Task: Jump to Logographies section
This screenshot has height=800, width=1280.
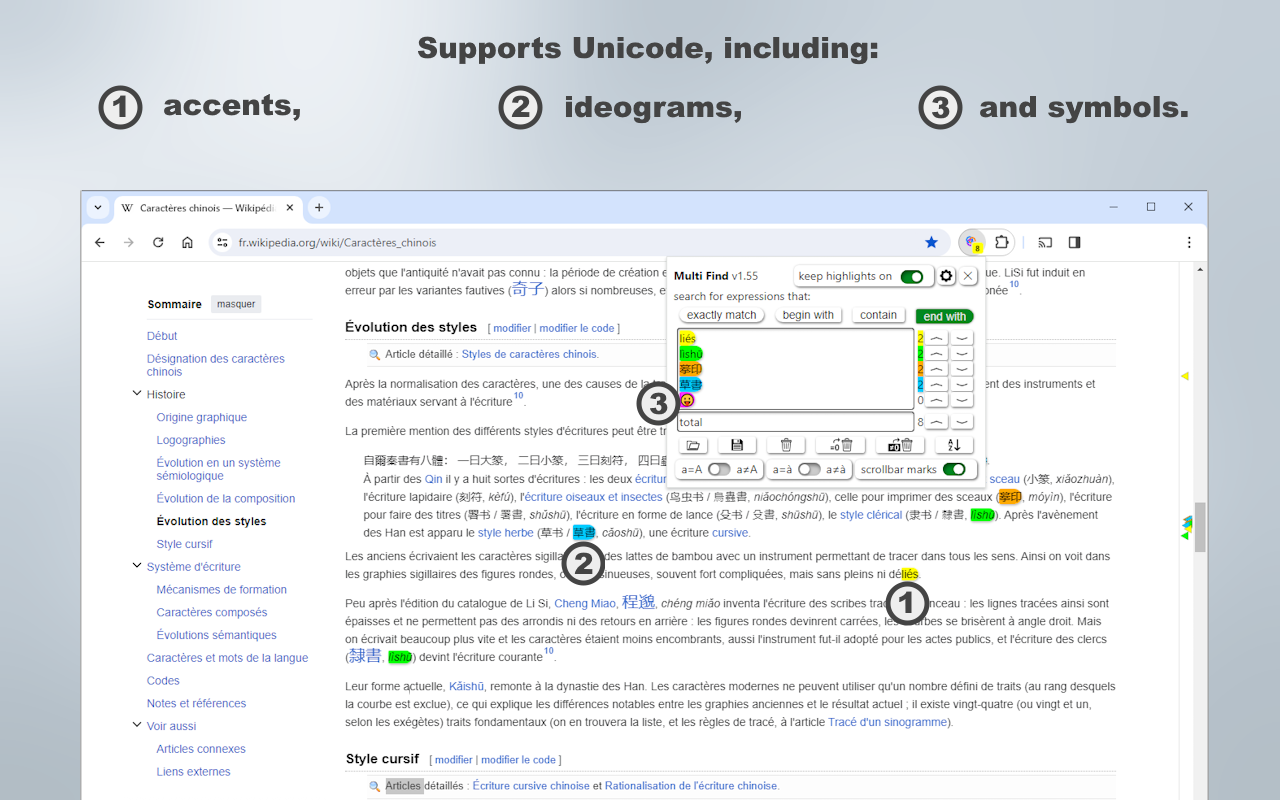Action: pyautogui.click(x=191, y=440)
